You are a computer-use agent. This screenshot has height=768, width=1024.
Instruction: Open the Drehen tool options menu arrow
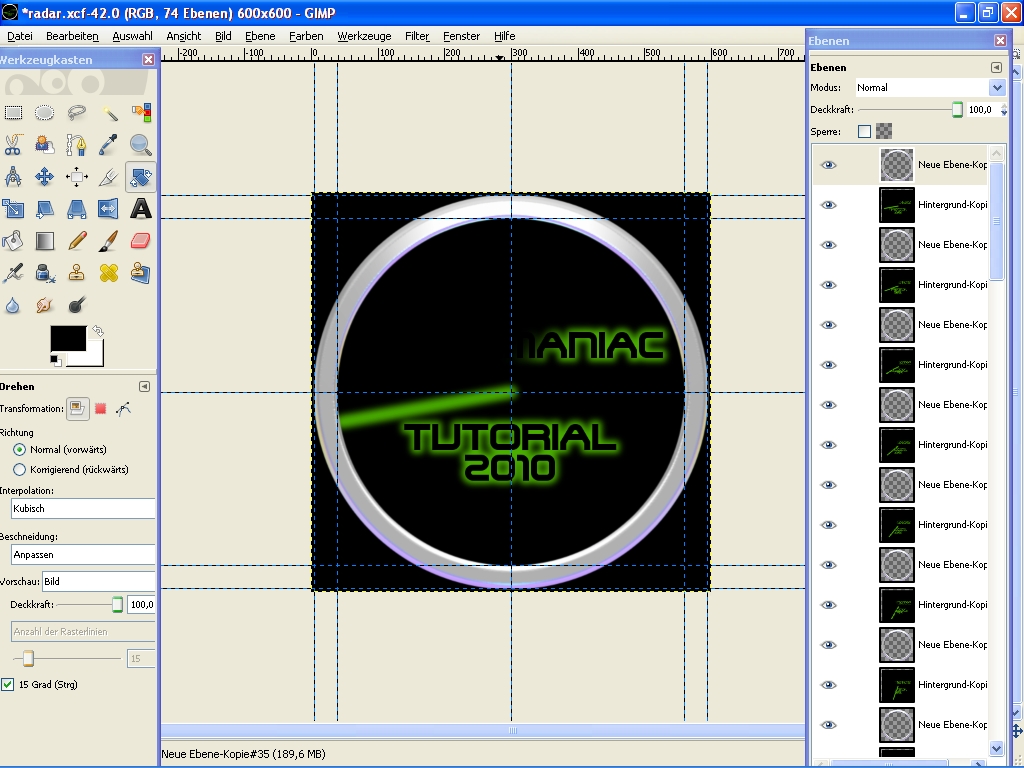click(x=144, y=387)
